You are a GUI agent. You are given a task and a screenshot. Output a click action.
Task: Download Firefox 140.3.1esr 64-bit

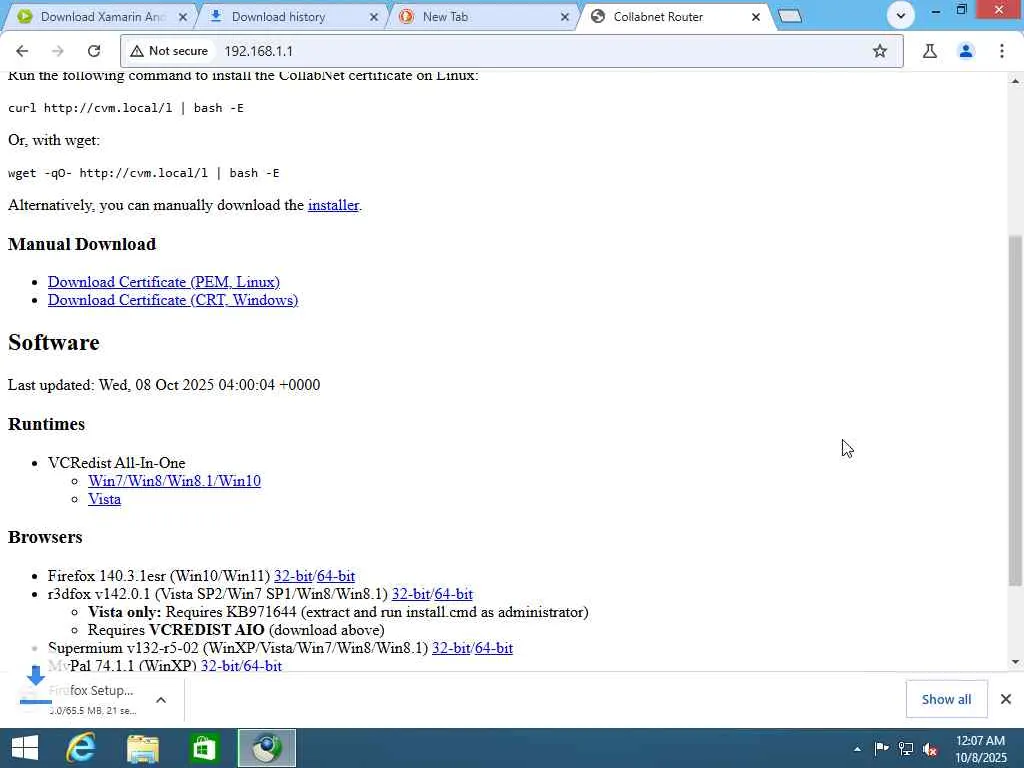[336, 576]
